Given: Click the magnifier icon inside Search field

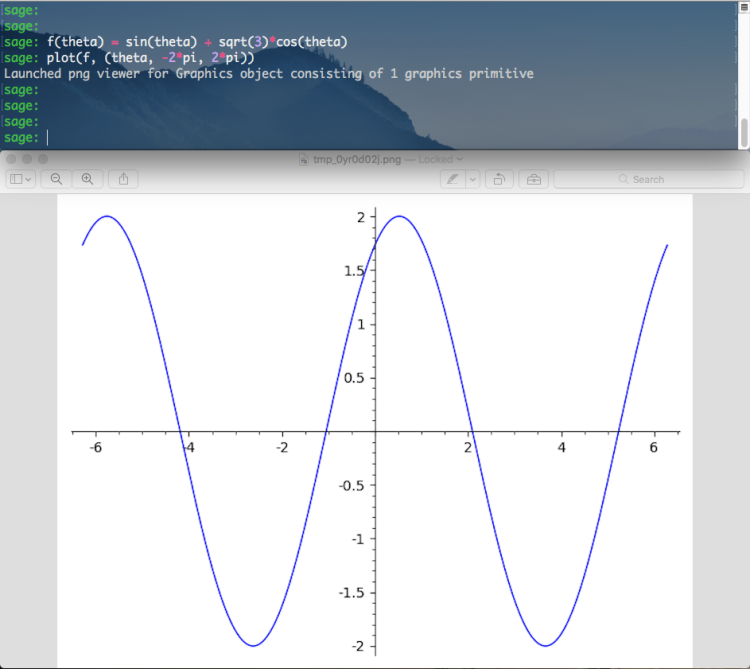Looking at the screenshot, I should point(623,179).
